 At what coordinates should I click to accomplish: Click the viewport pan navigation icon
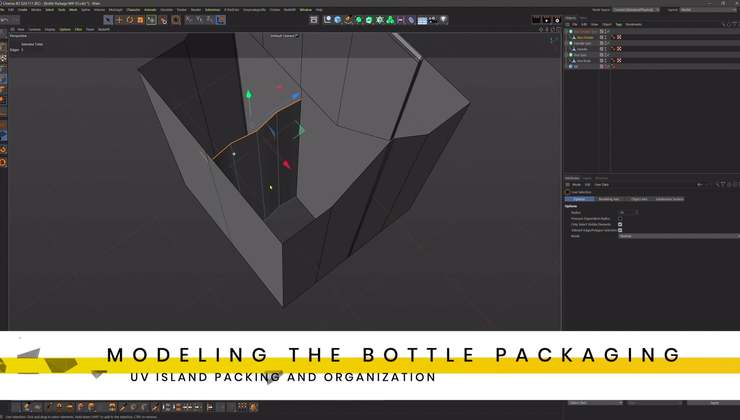click(541, 29)
